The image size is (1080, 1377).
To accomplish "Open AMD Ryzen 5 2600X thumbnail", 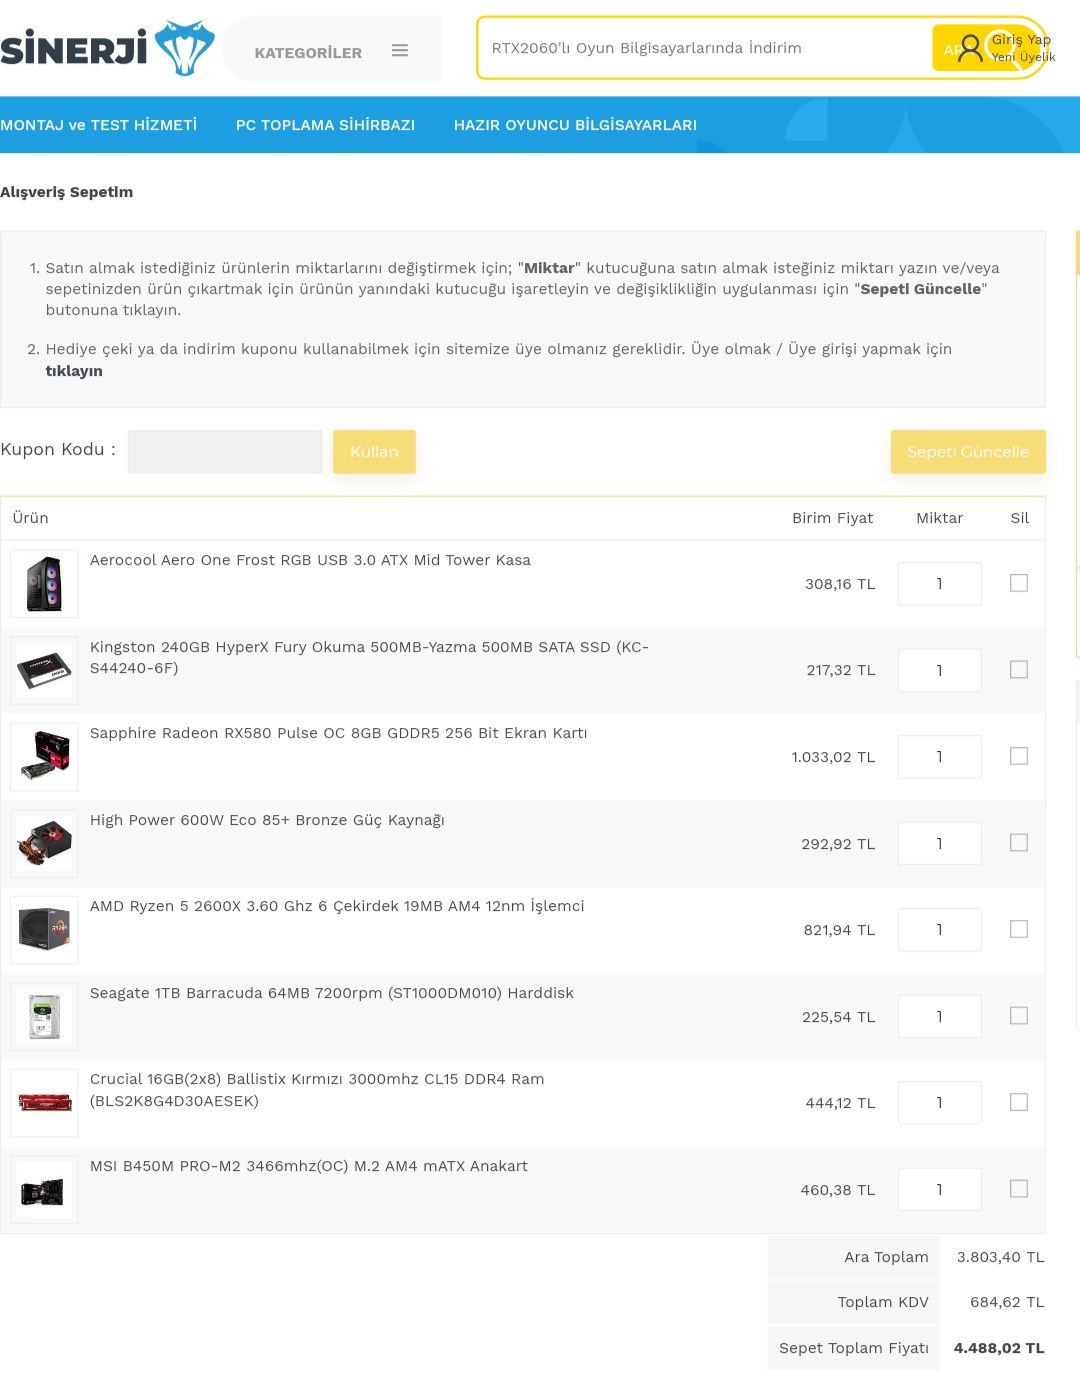I will tap(44, 930).
